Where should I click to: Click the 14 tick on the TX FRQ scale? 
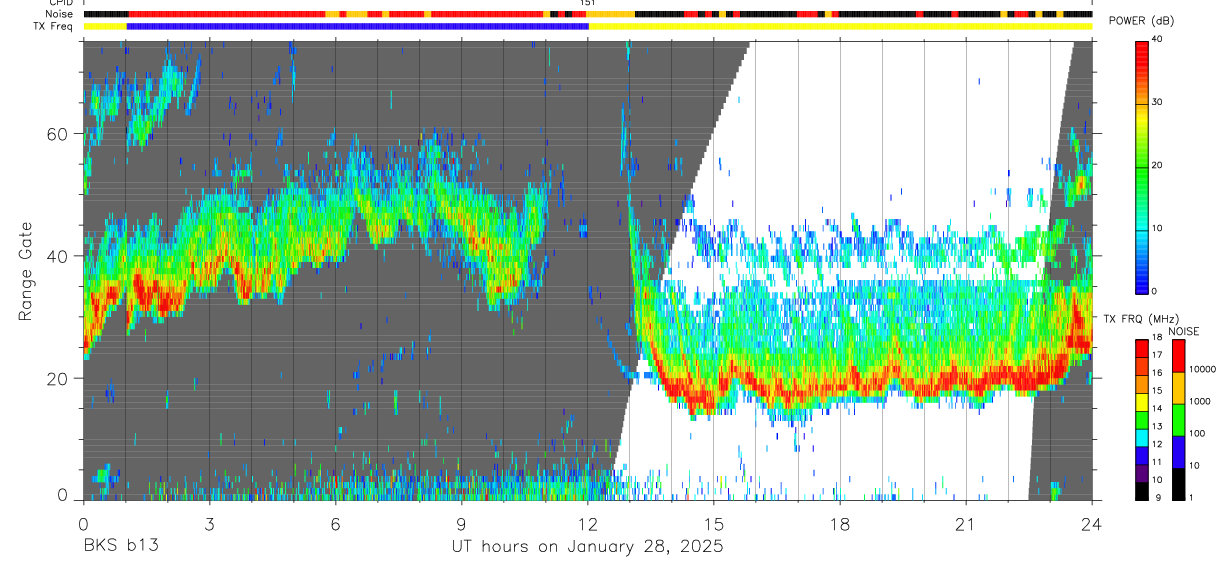pyautogui.click(x=1156, y=409)
